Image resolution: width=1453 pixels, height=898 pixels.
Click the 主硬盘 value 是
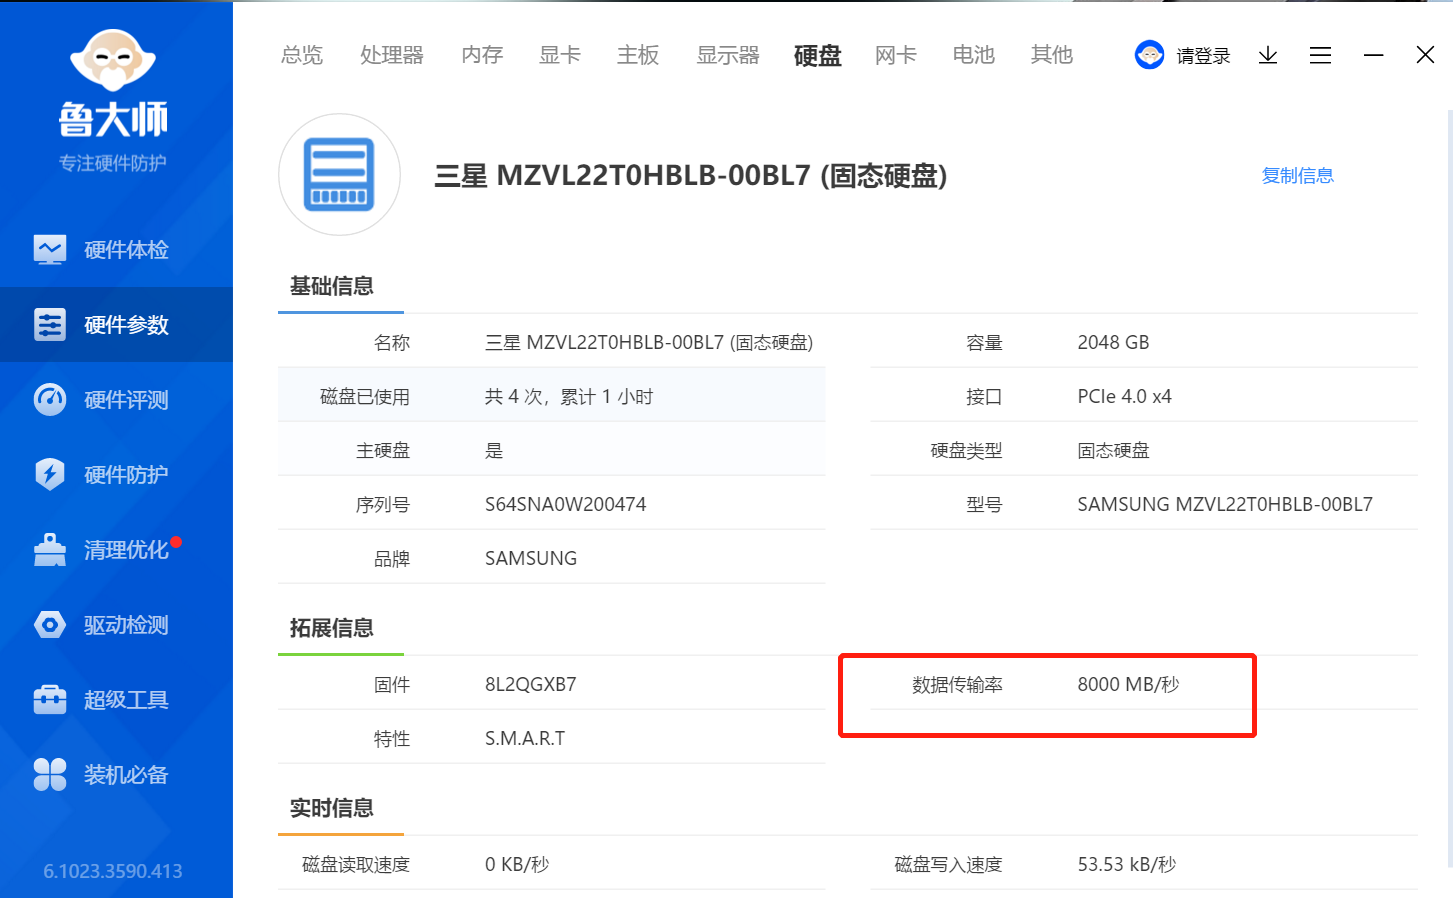494,451
